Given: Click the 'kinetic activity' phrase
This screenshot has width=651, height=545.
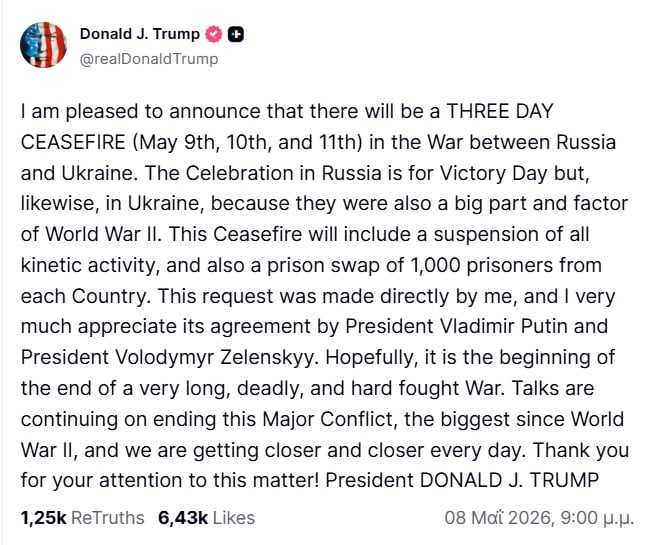Looking at the screenshot, I should 90,266.
